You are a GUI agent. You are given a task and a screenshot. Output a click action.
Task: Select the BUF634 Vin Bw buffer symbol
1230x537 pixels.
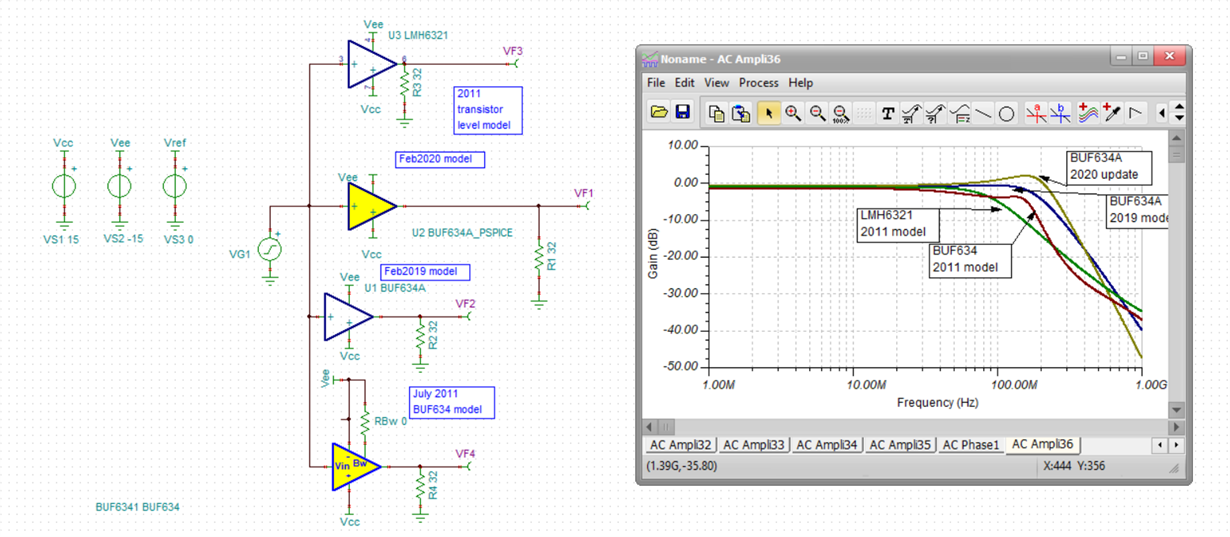[x=356, y=467]
